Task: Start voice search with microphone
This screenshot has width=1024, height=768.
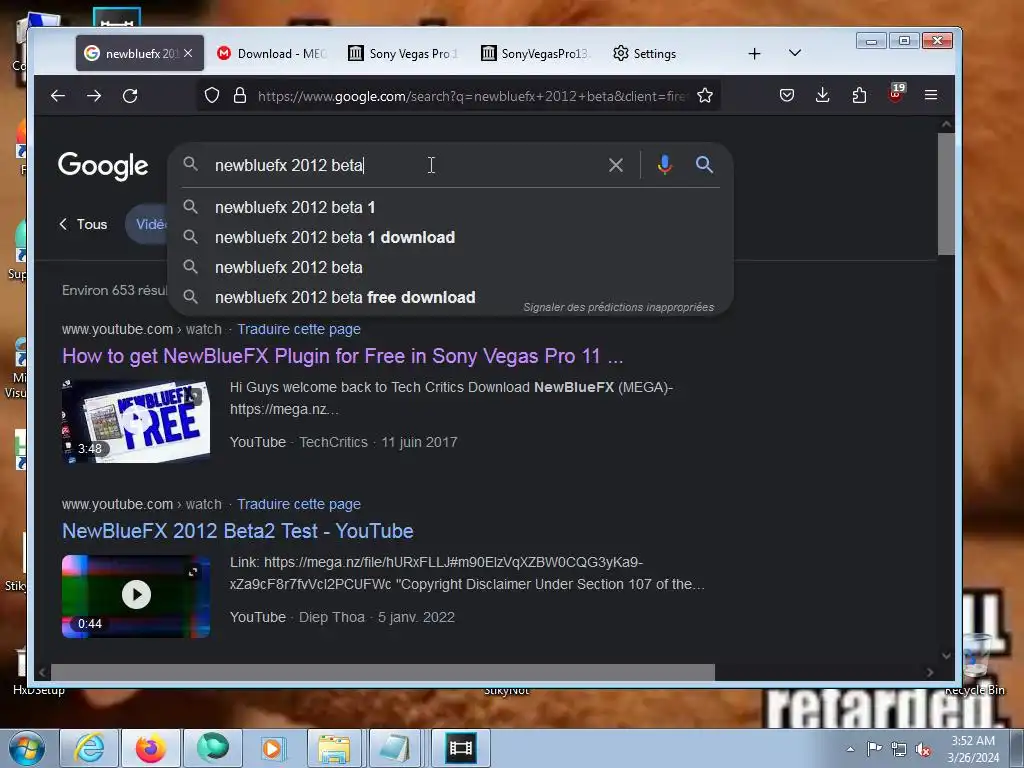Action: pyautogui.click(x=665, y=165)
